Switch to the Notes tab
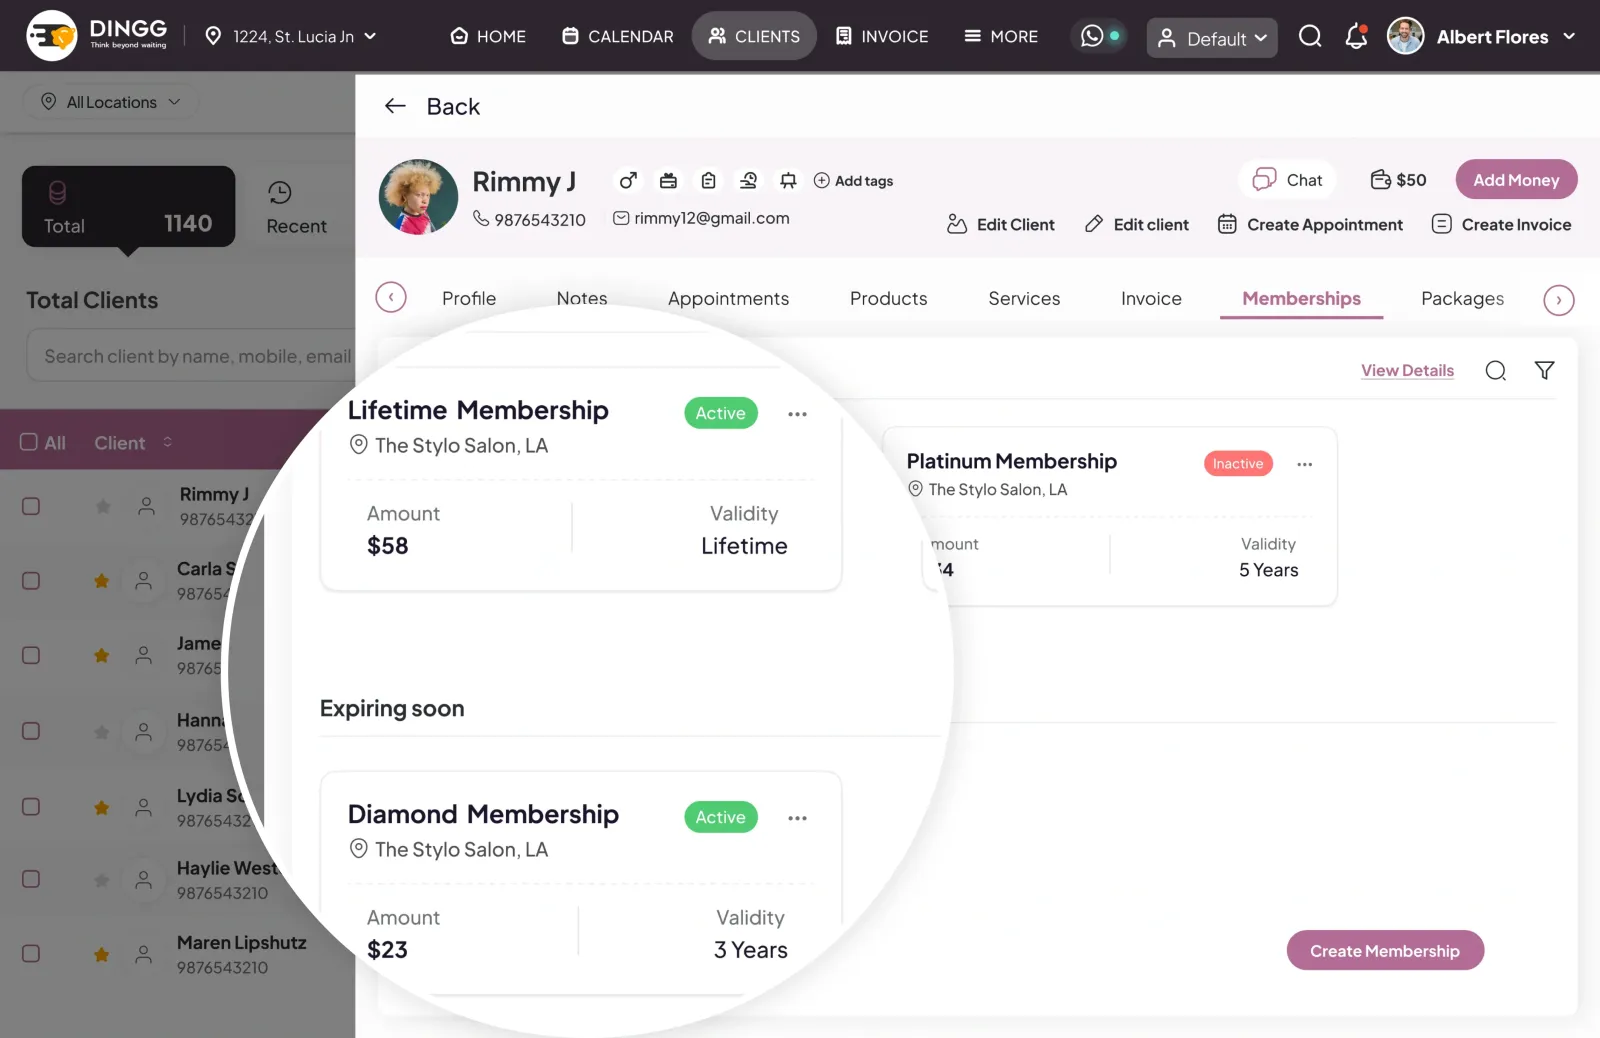The height and width of the screenshot is (1038, 1600). click(x=582, y=299)
